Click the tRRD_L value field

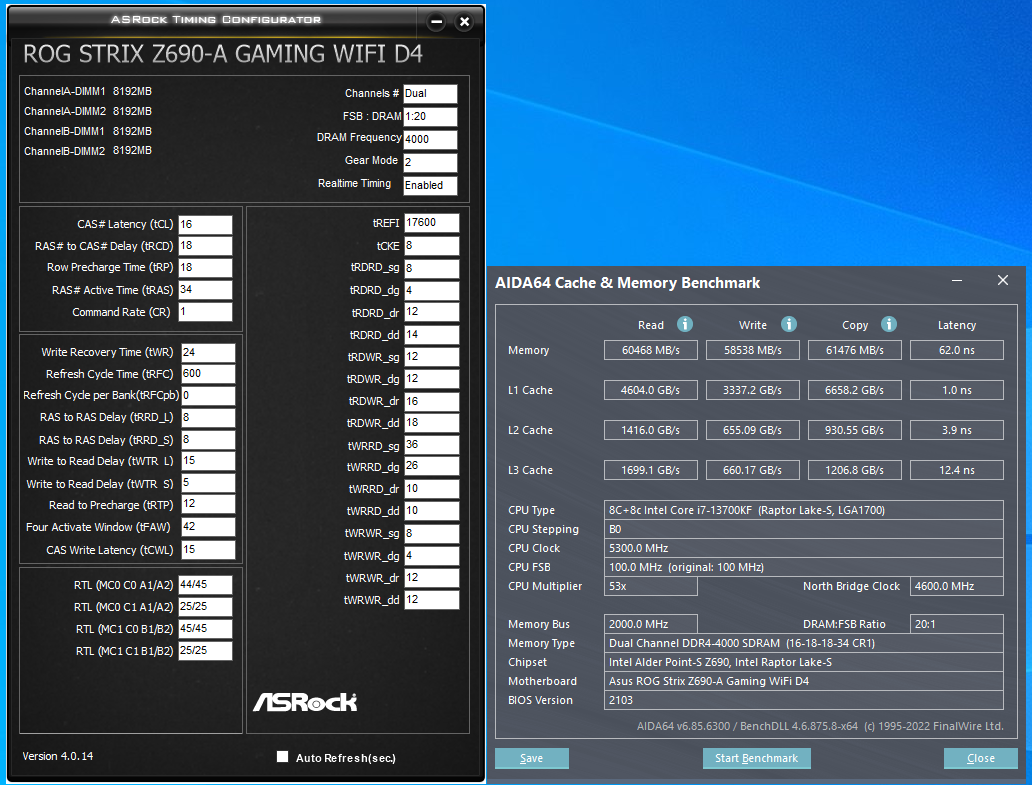[208, 418]
